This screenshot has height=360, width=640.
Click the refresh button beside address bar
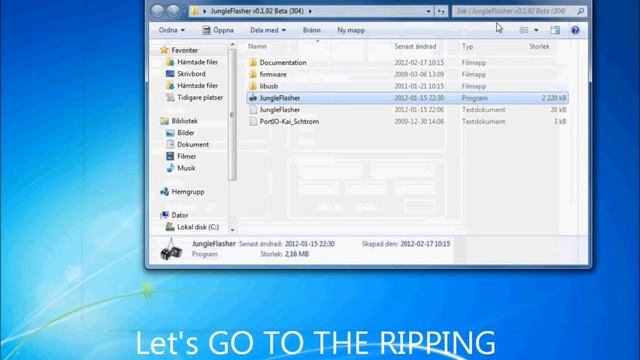point(441,11)
